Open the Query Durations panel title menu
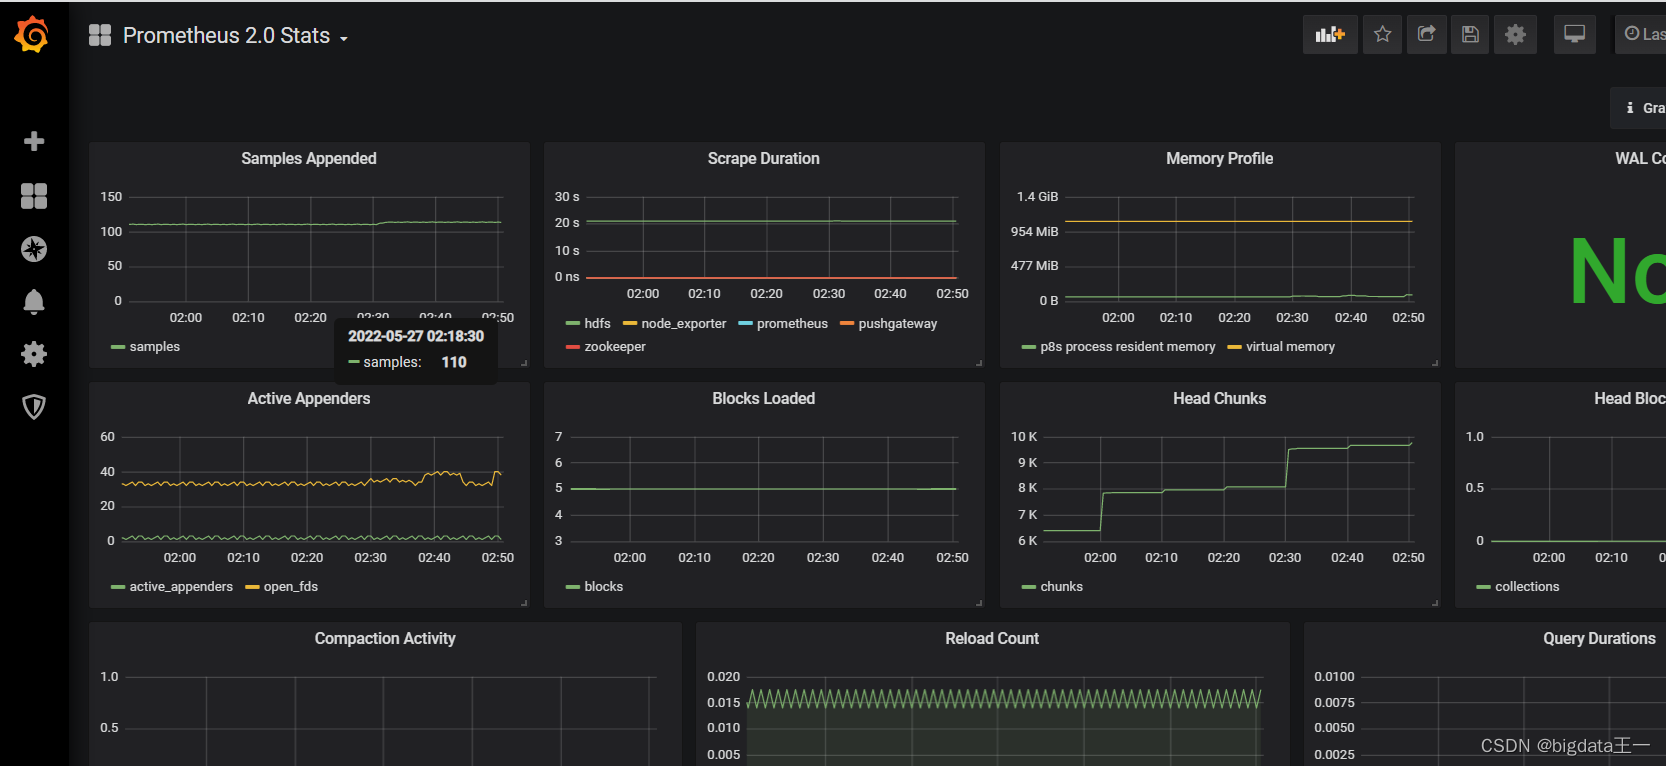This screenshot has height=766, width=1666. pos(1599,639)
